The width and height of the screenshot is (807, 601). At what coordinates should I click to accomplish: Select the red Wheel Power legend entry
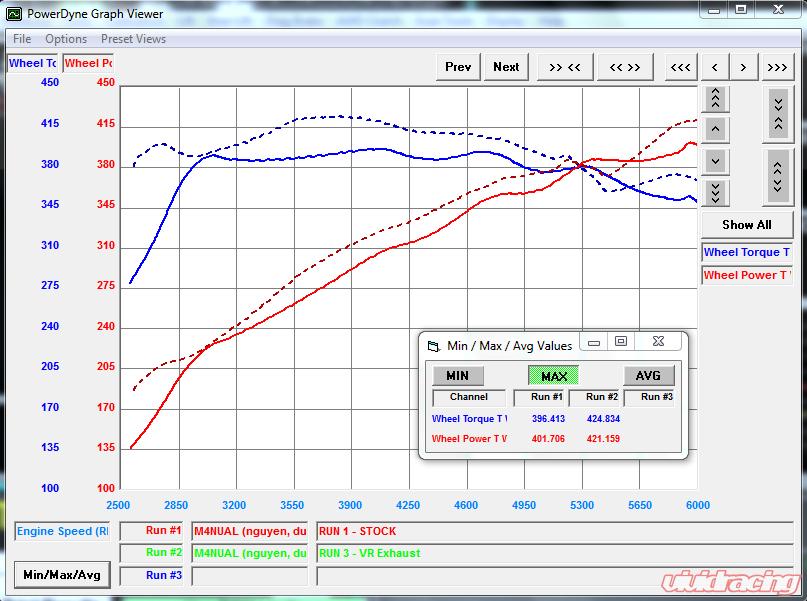point(747,275)
